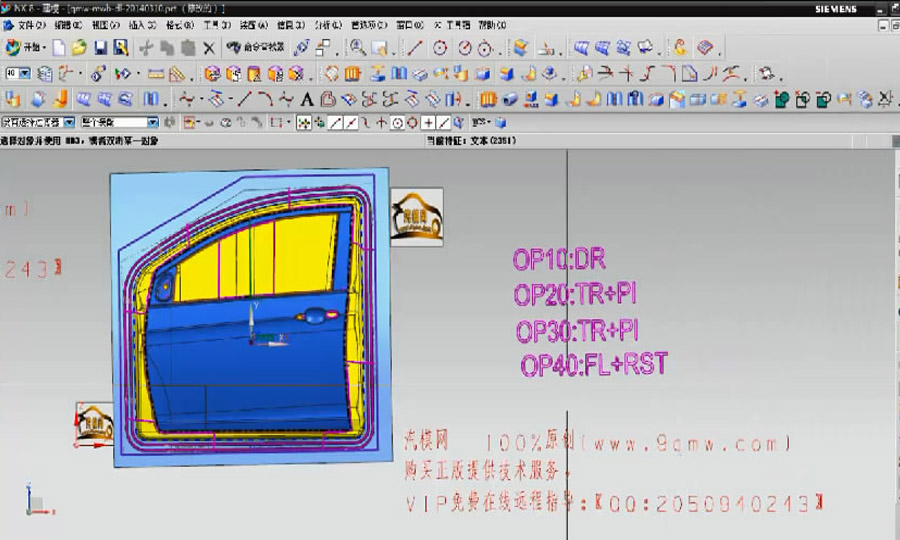Image resolution: width=900 pixels, height=540 pixels.
Task: Toggle the snap end point option
Action: (336, 122)
